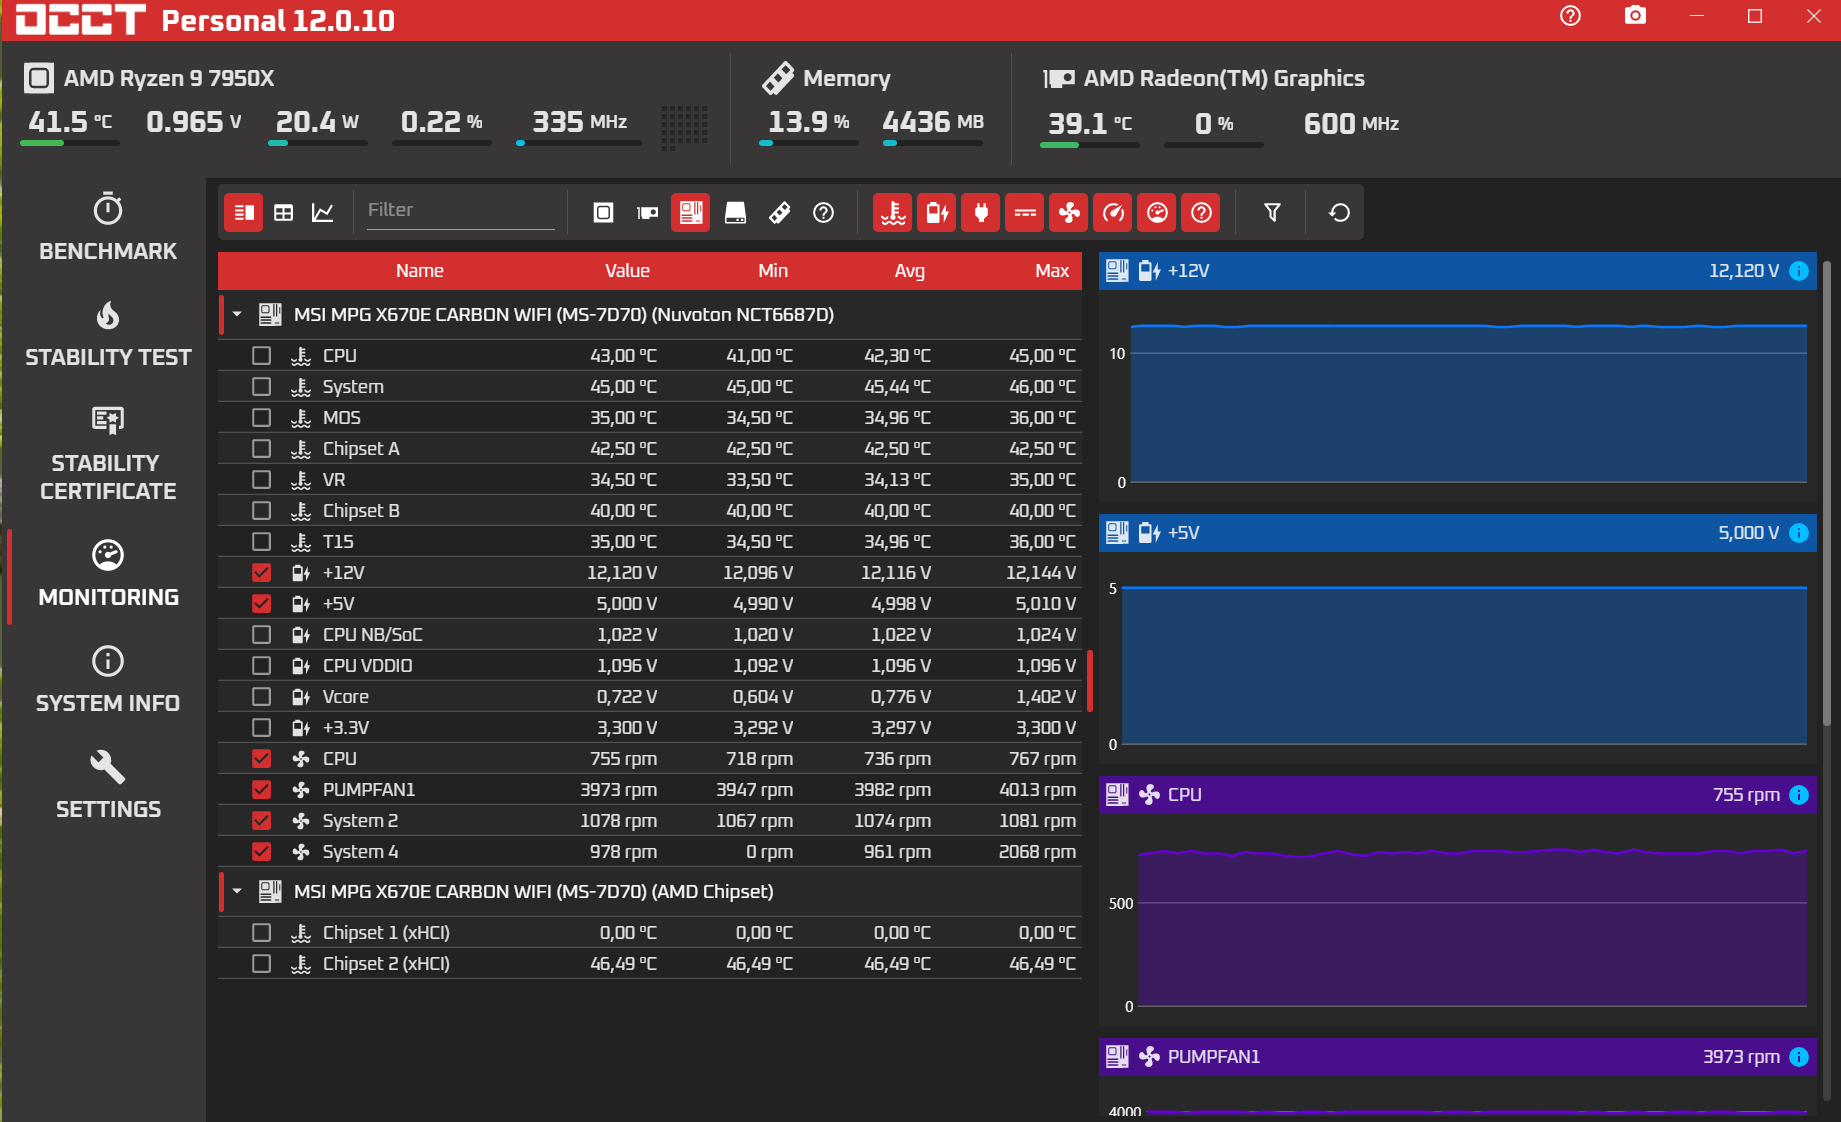Click the AMD Ryzen 9 7950X heading

pos(169,78)
